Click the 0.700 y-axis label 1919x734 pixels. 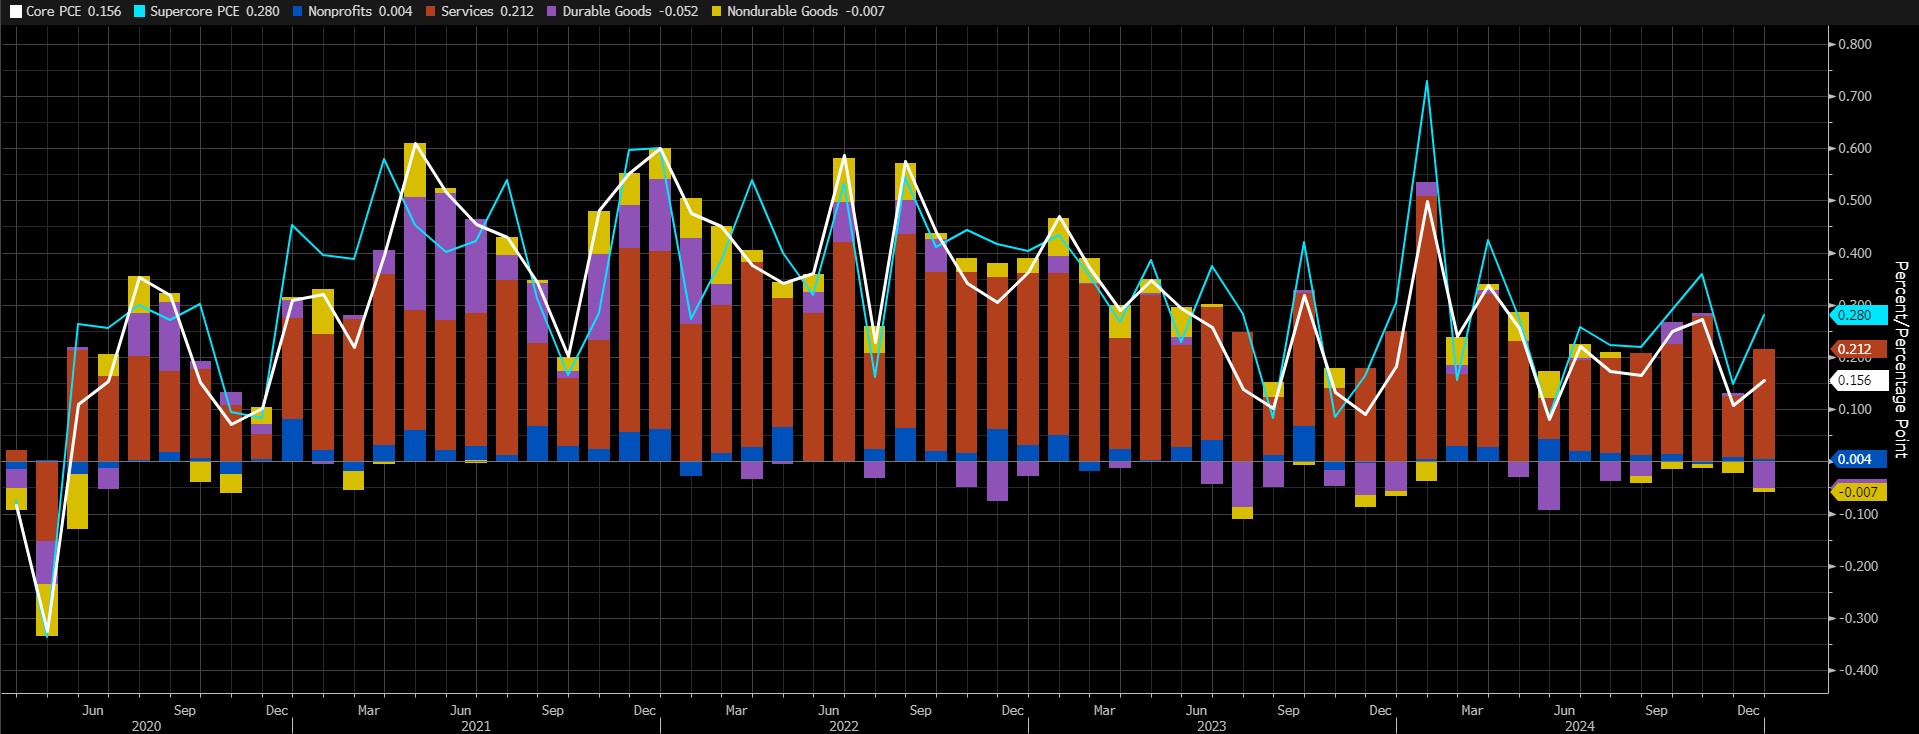[x=1855, y=96]
